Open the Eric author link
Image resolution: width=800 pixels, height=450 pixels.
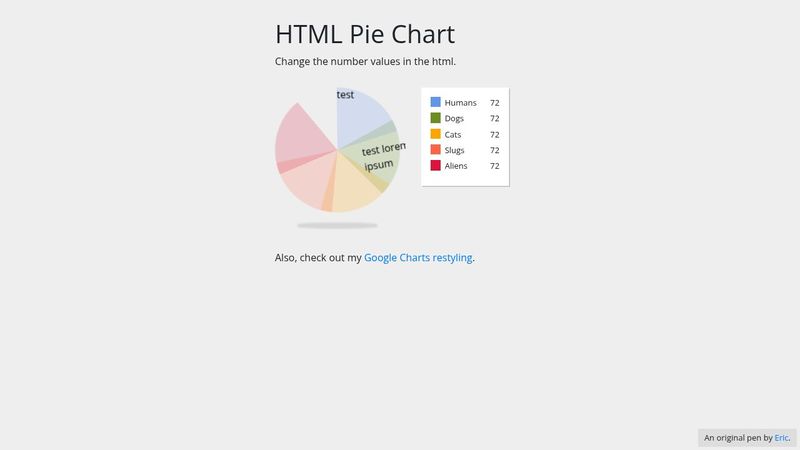781,438
